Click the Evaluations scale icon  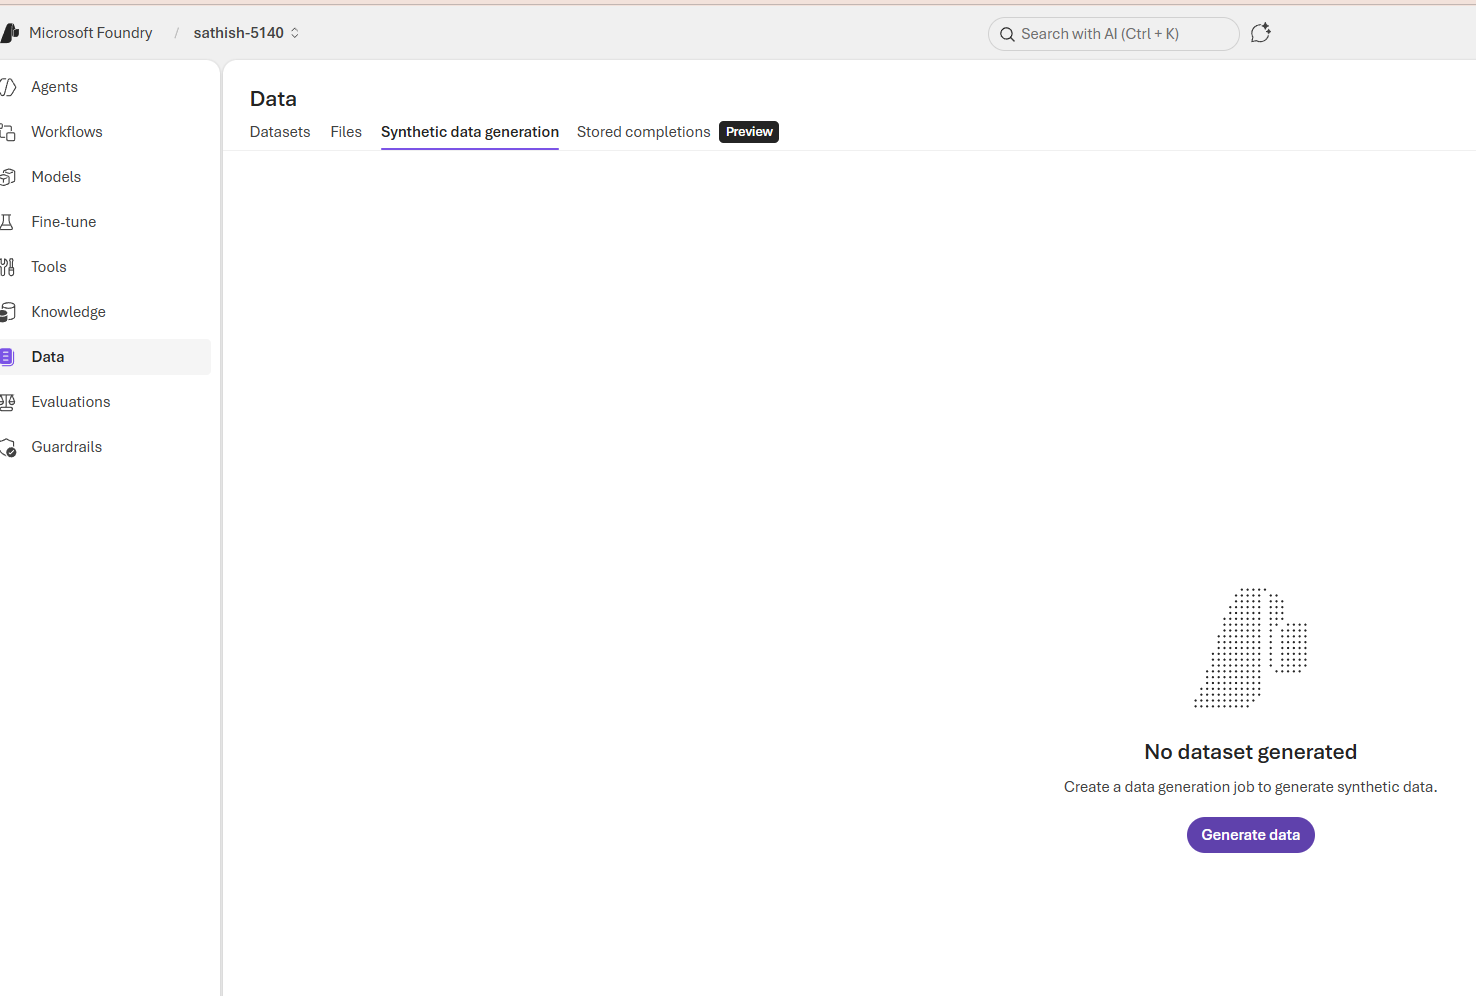tap(8, 402)
